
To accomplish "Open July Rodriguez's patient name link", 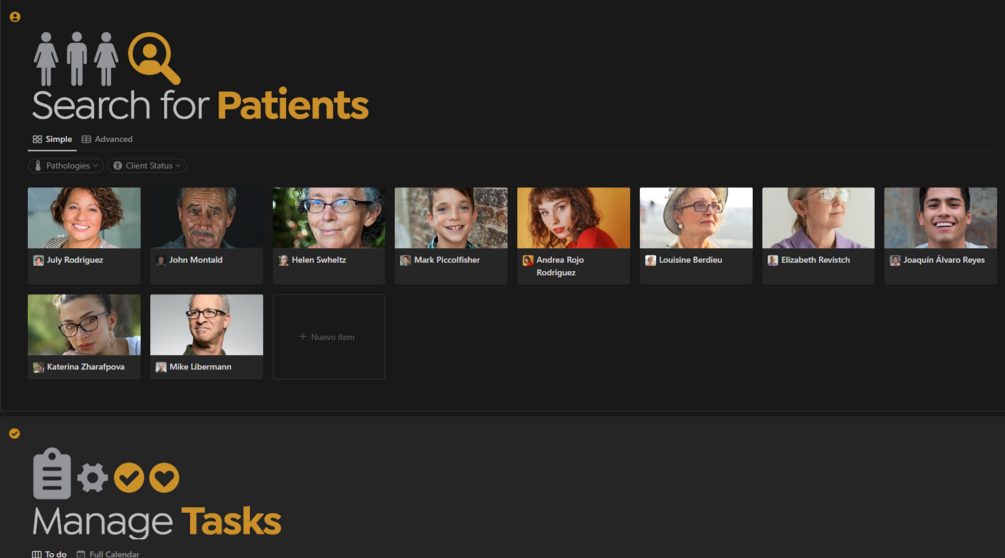I will [x=75, y=260].
